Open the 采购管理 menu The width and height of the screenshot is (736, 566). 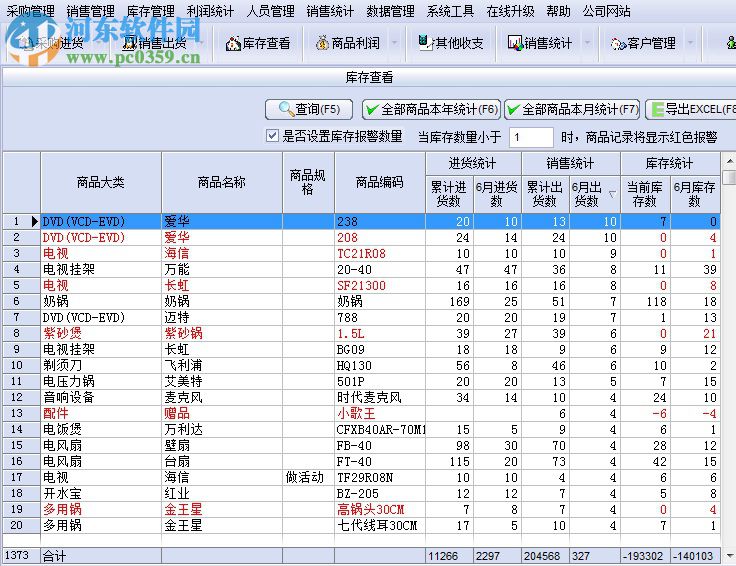pos(31,10)
